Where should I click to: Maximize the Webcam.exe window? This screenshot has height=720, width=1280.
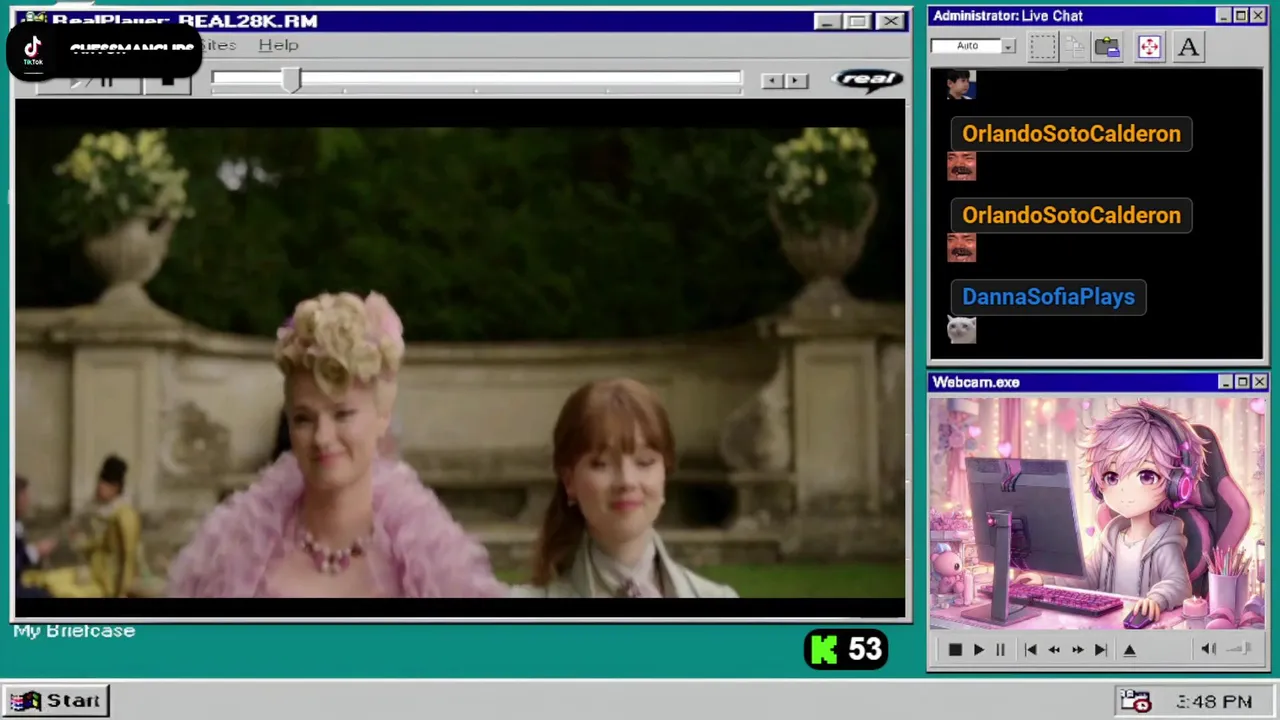1242,382
